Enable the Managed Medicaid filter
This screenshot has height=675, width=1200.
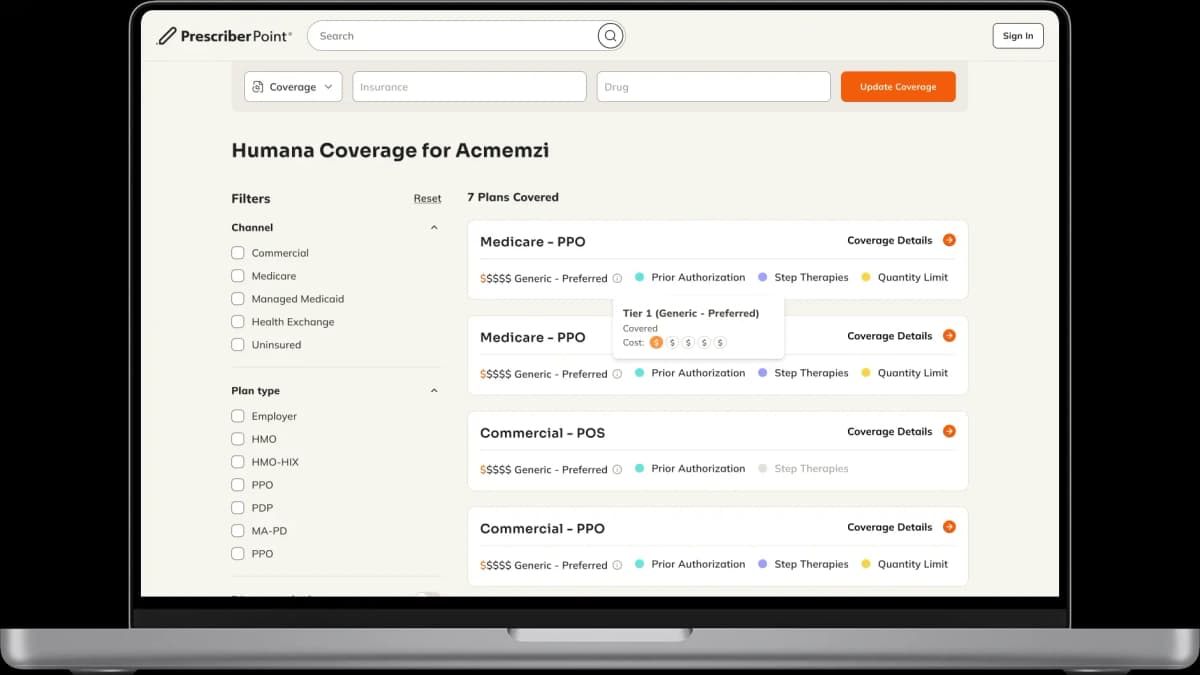(x=237, y=298)
